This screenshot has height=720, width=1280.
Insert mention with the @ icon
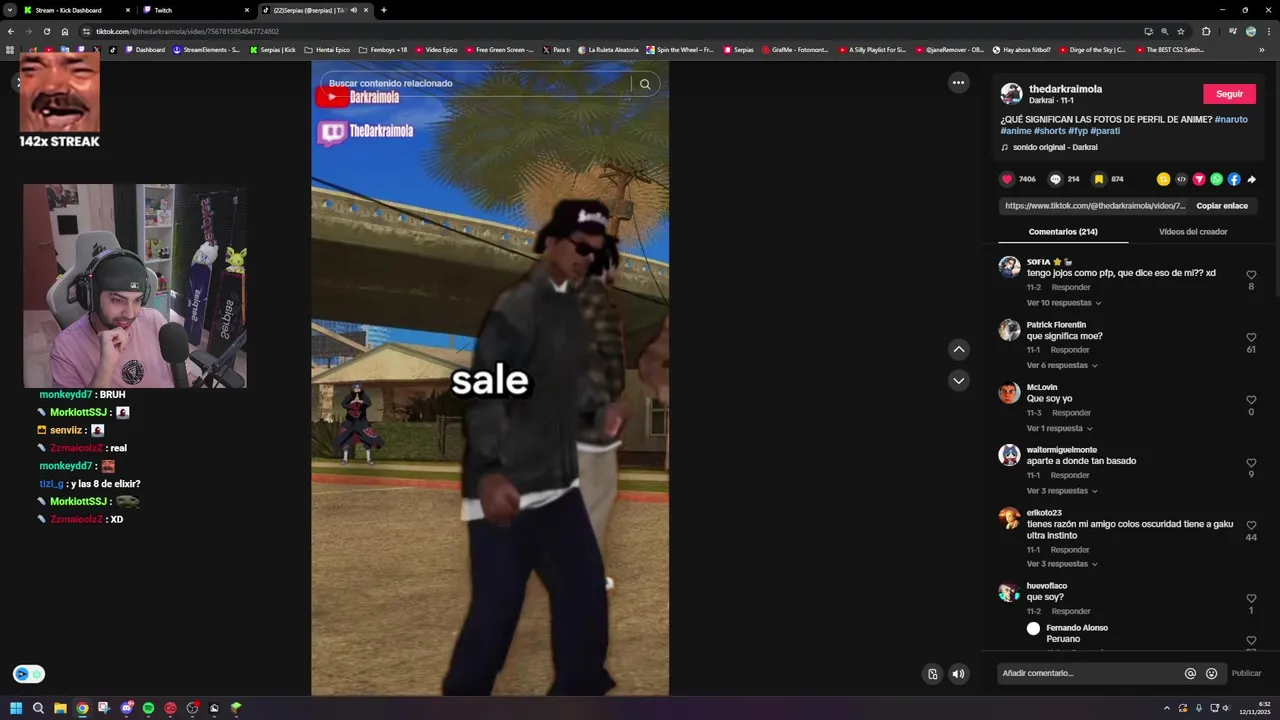[1190, 673]
